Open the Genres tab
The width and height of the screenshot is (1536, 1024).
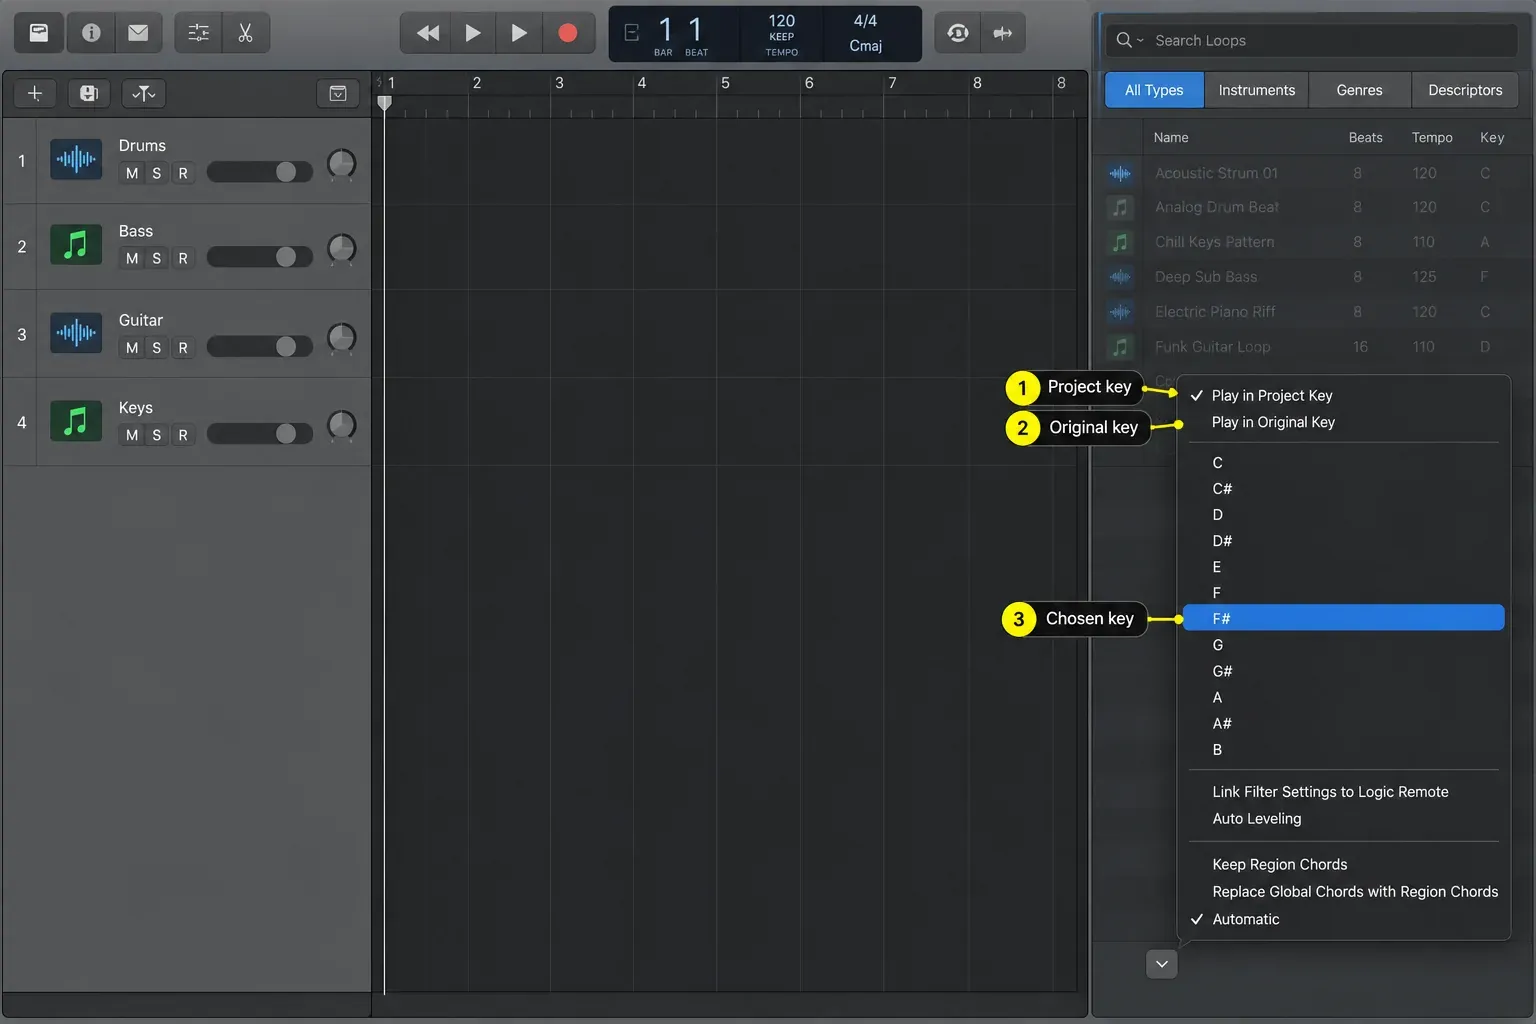(1360, 90)
